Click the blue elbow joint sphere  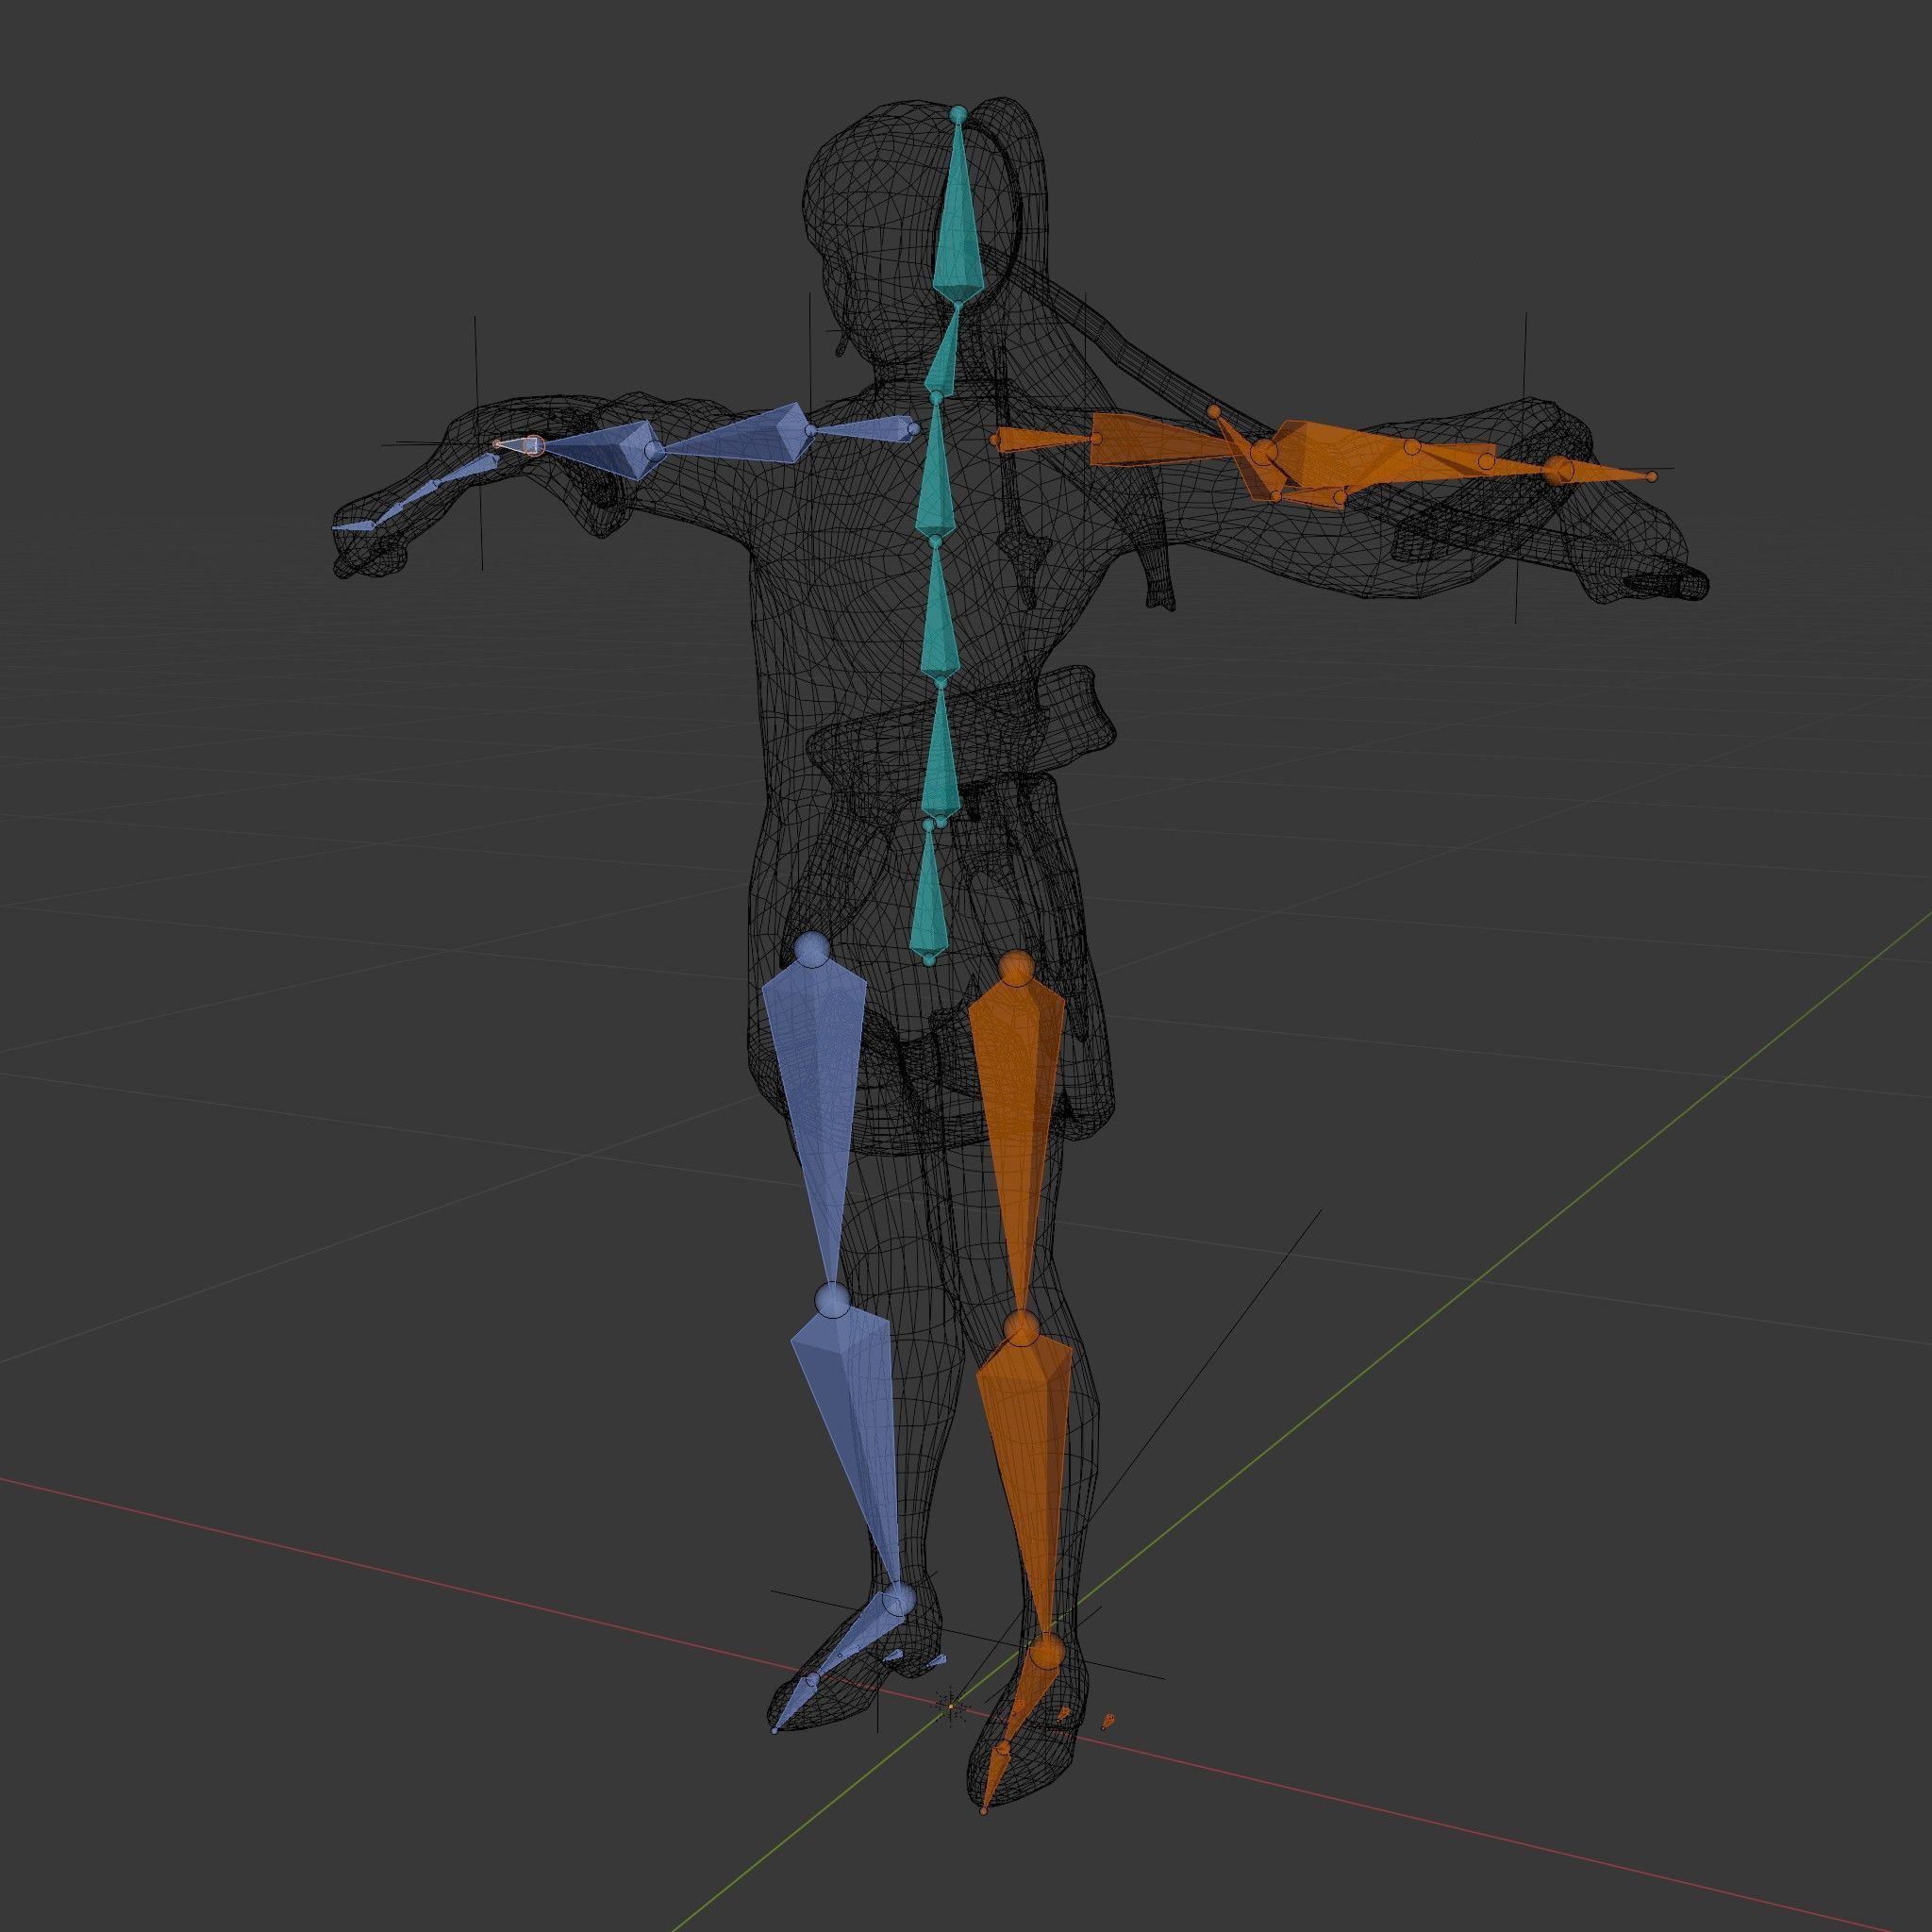point(652,453)
